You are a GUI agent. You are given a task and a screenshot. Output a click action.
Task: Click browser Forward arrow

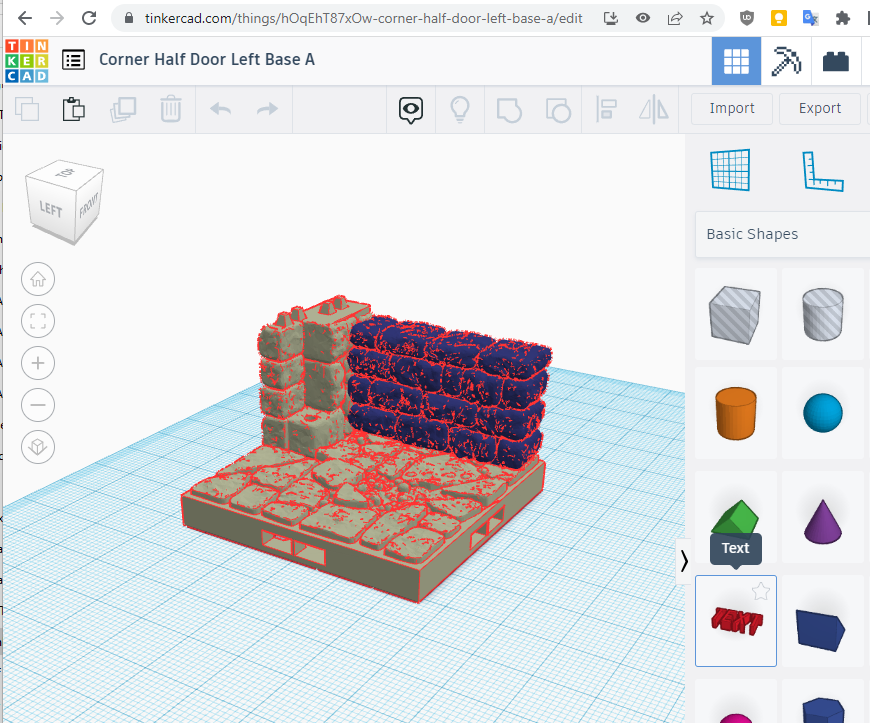point(57,18)
